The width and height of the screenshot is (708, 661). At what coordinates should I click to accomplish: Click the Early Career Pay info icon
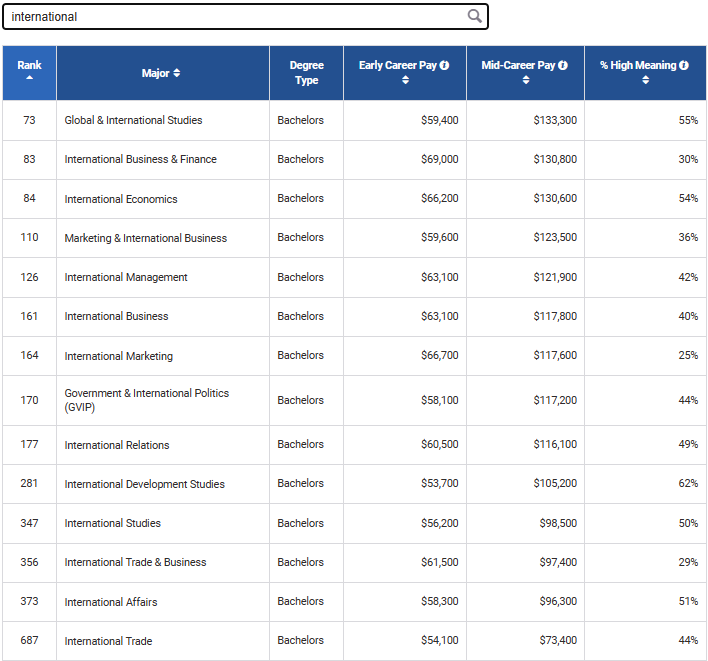(444, 65)
